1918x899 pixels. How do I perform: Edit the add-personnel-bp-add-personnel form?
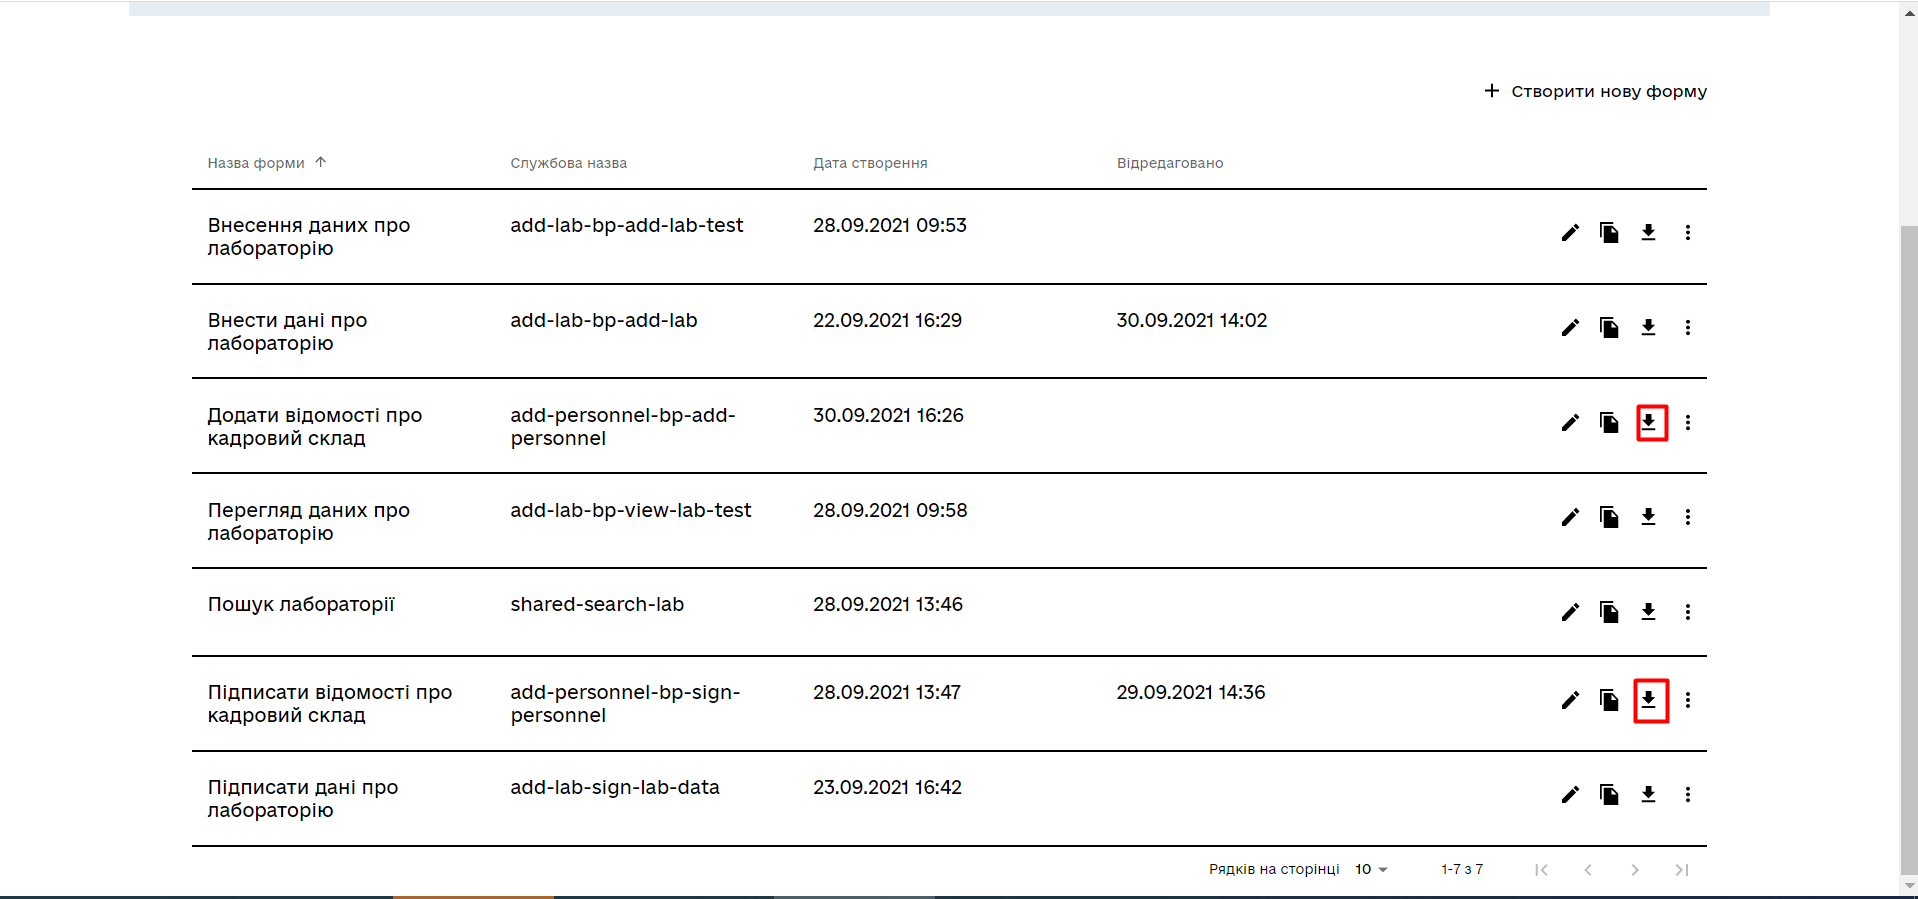coord(1570,423)
